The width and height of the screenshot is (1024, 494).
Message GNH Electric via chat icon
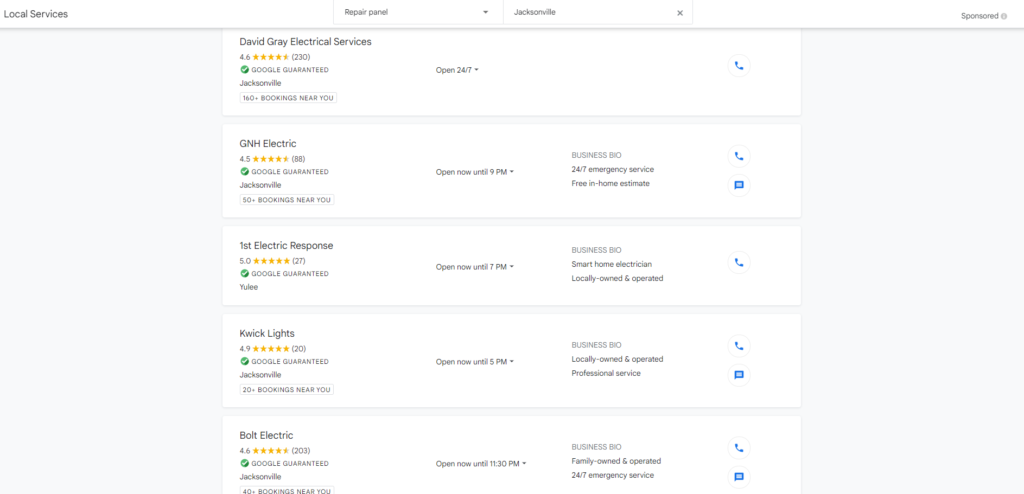(x=739, y=185)
